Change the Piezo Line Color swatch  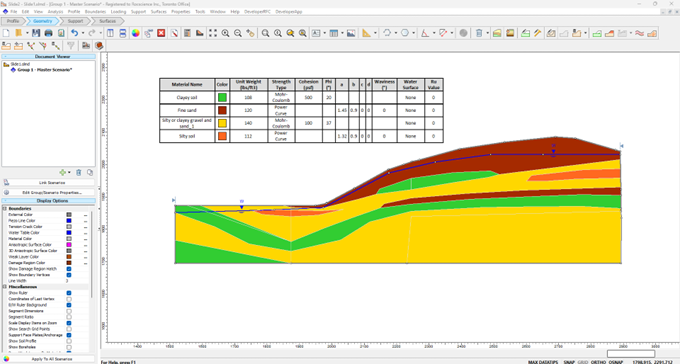[69, 221]
